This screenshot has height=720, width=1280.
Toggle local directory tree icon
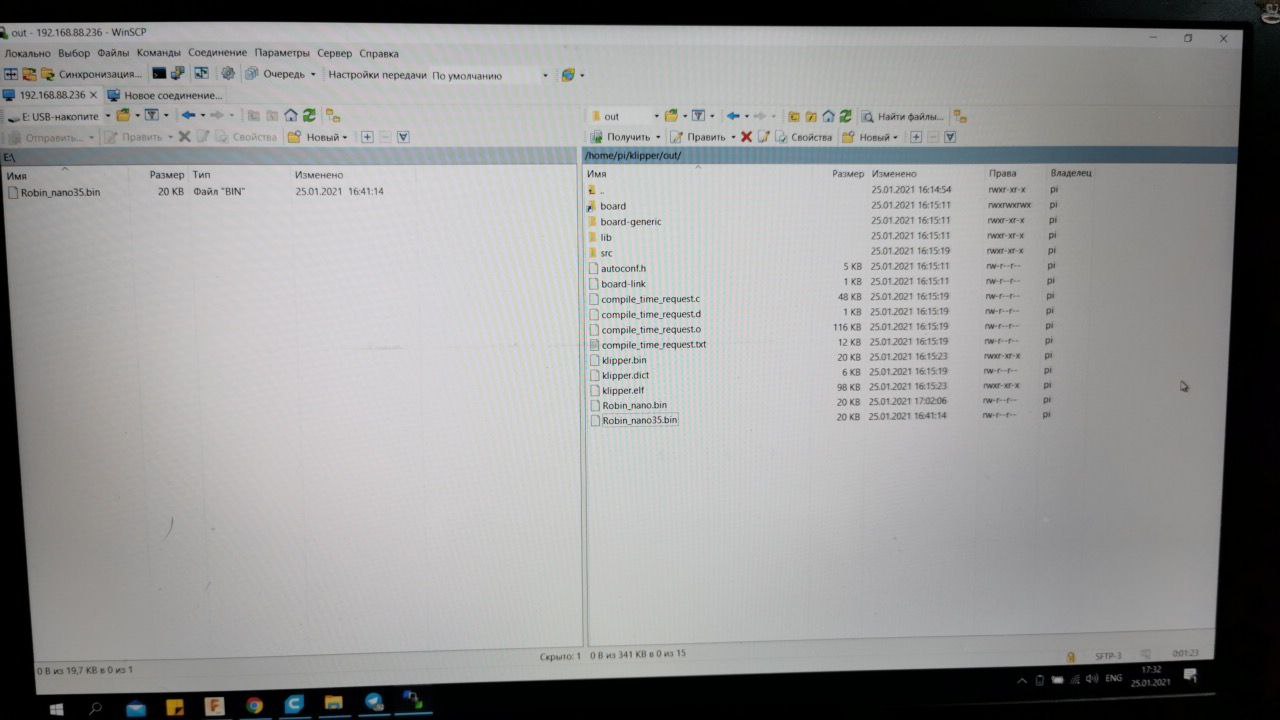point(333,115)
